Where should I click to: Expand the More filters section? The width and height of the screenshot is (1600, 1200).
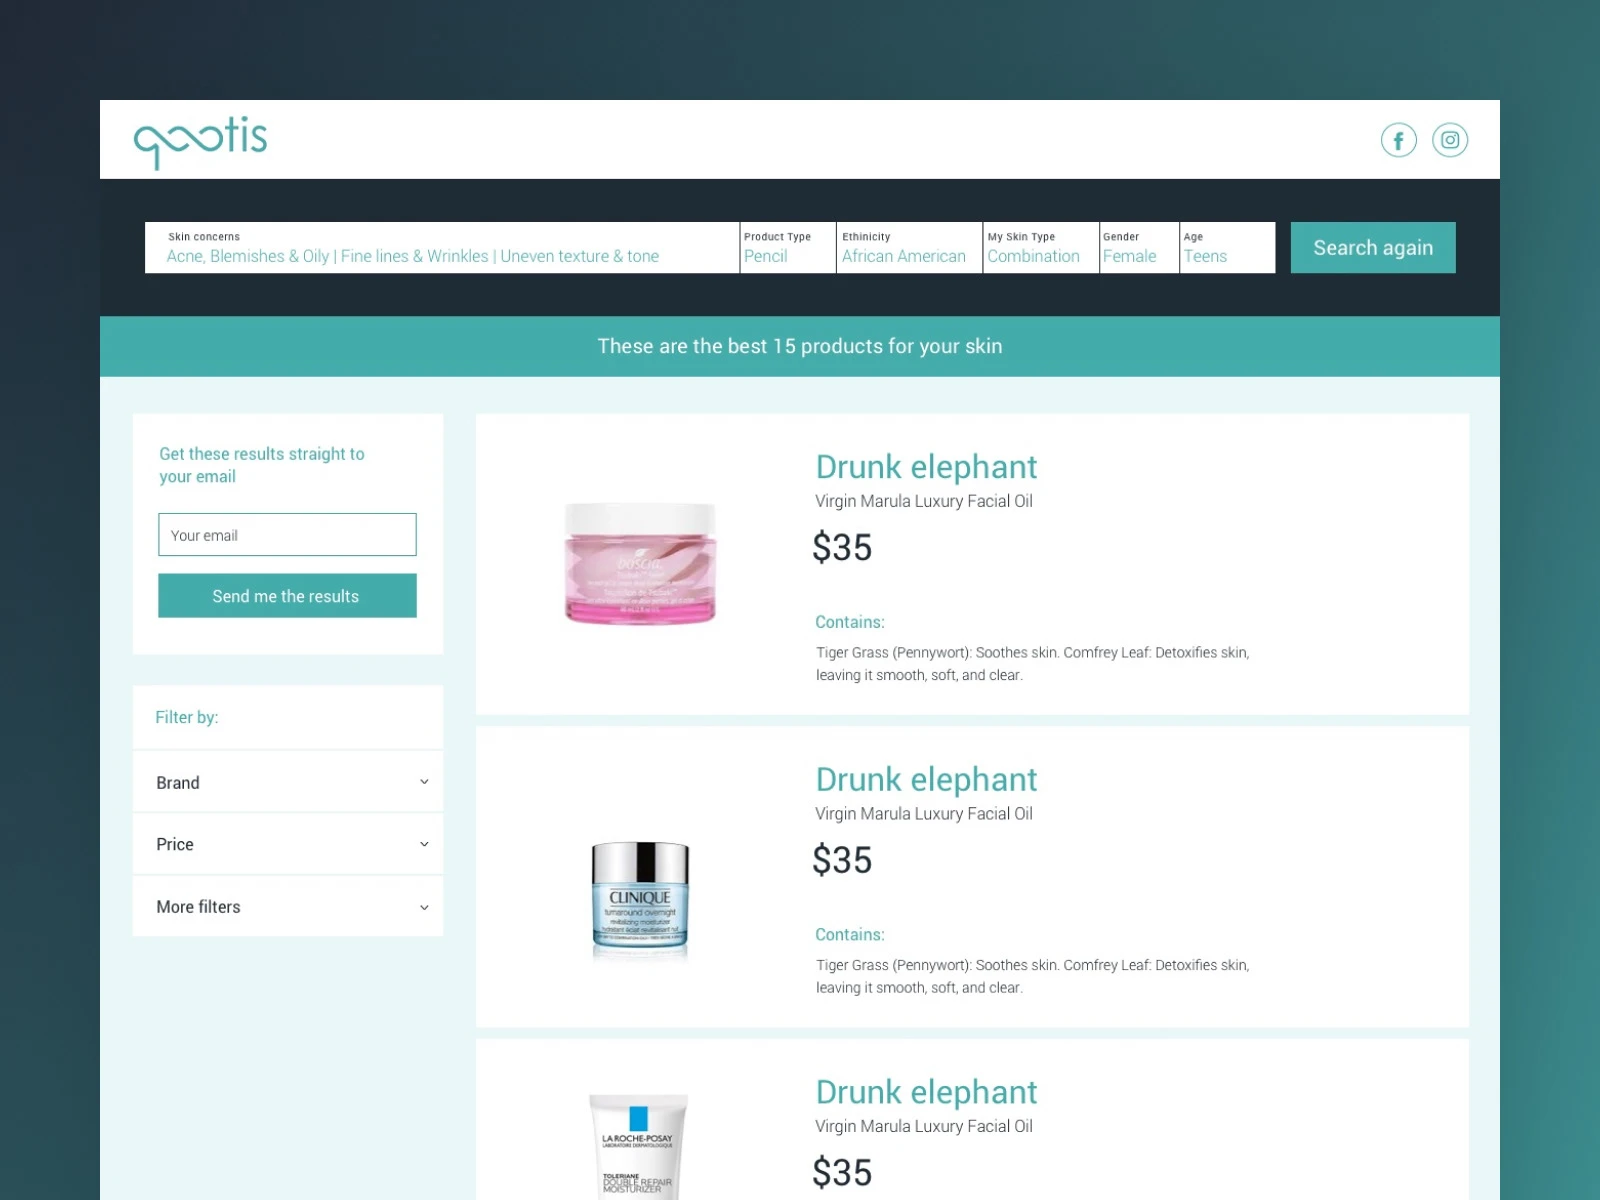click(x=288, y=907)
